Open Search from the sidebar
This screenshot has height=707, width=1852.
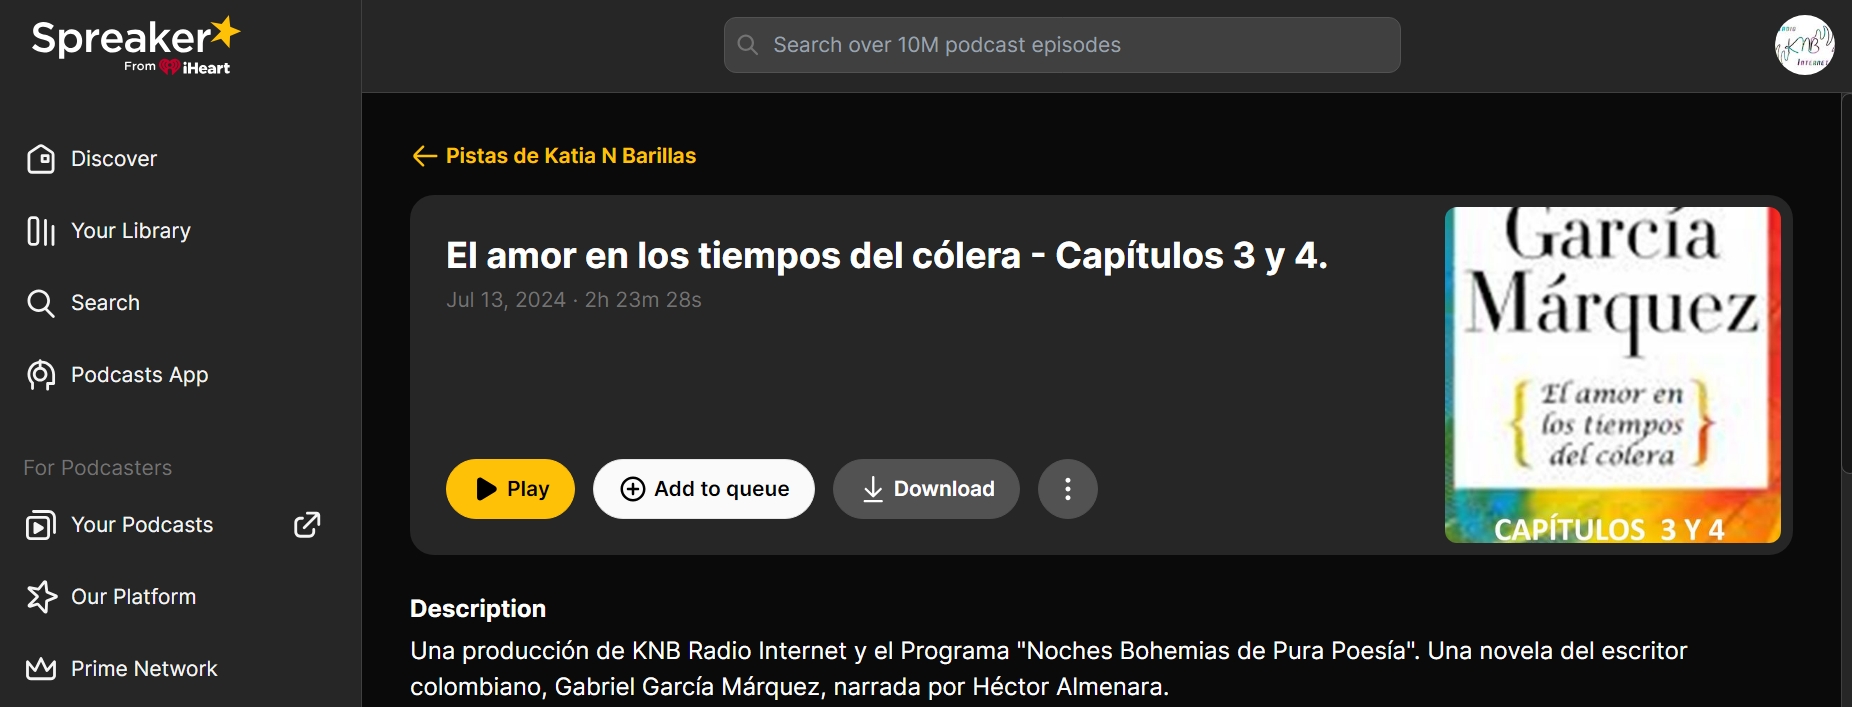(x=105, y=303)
